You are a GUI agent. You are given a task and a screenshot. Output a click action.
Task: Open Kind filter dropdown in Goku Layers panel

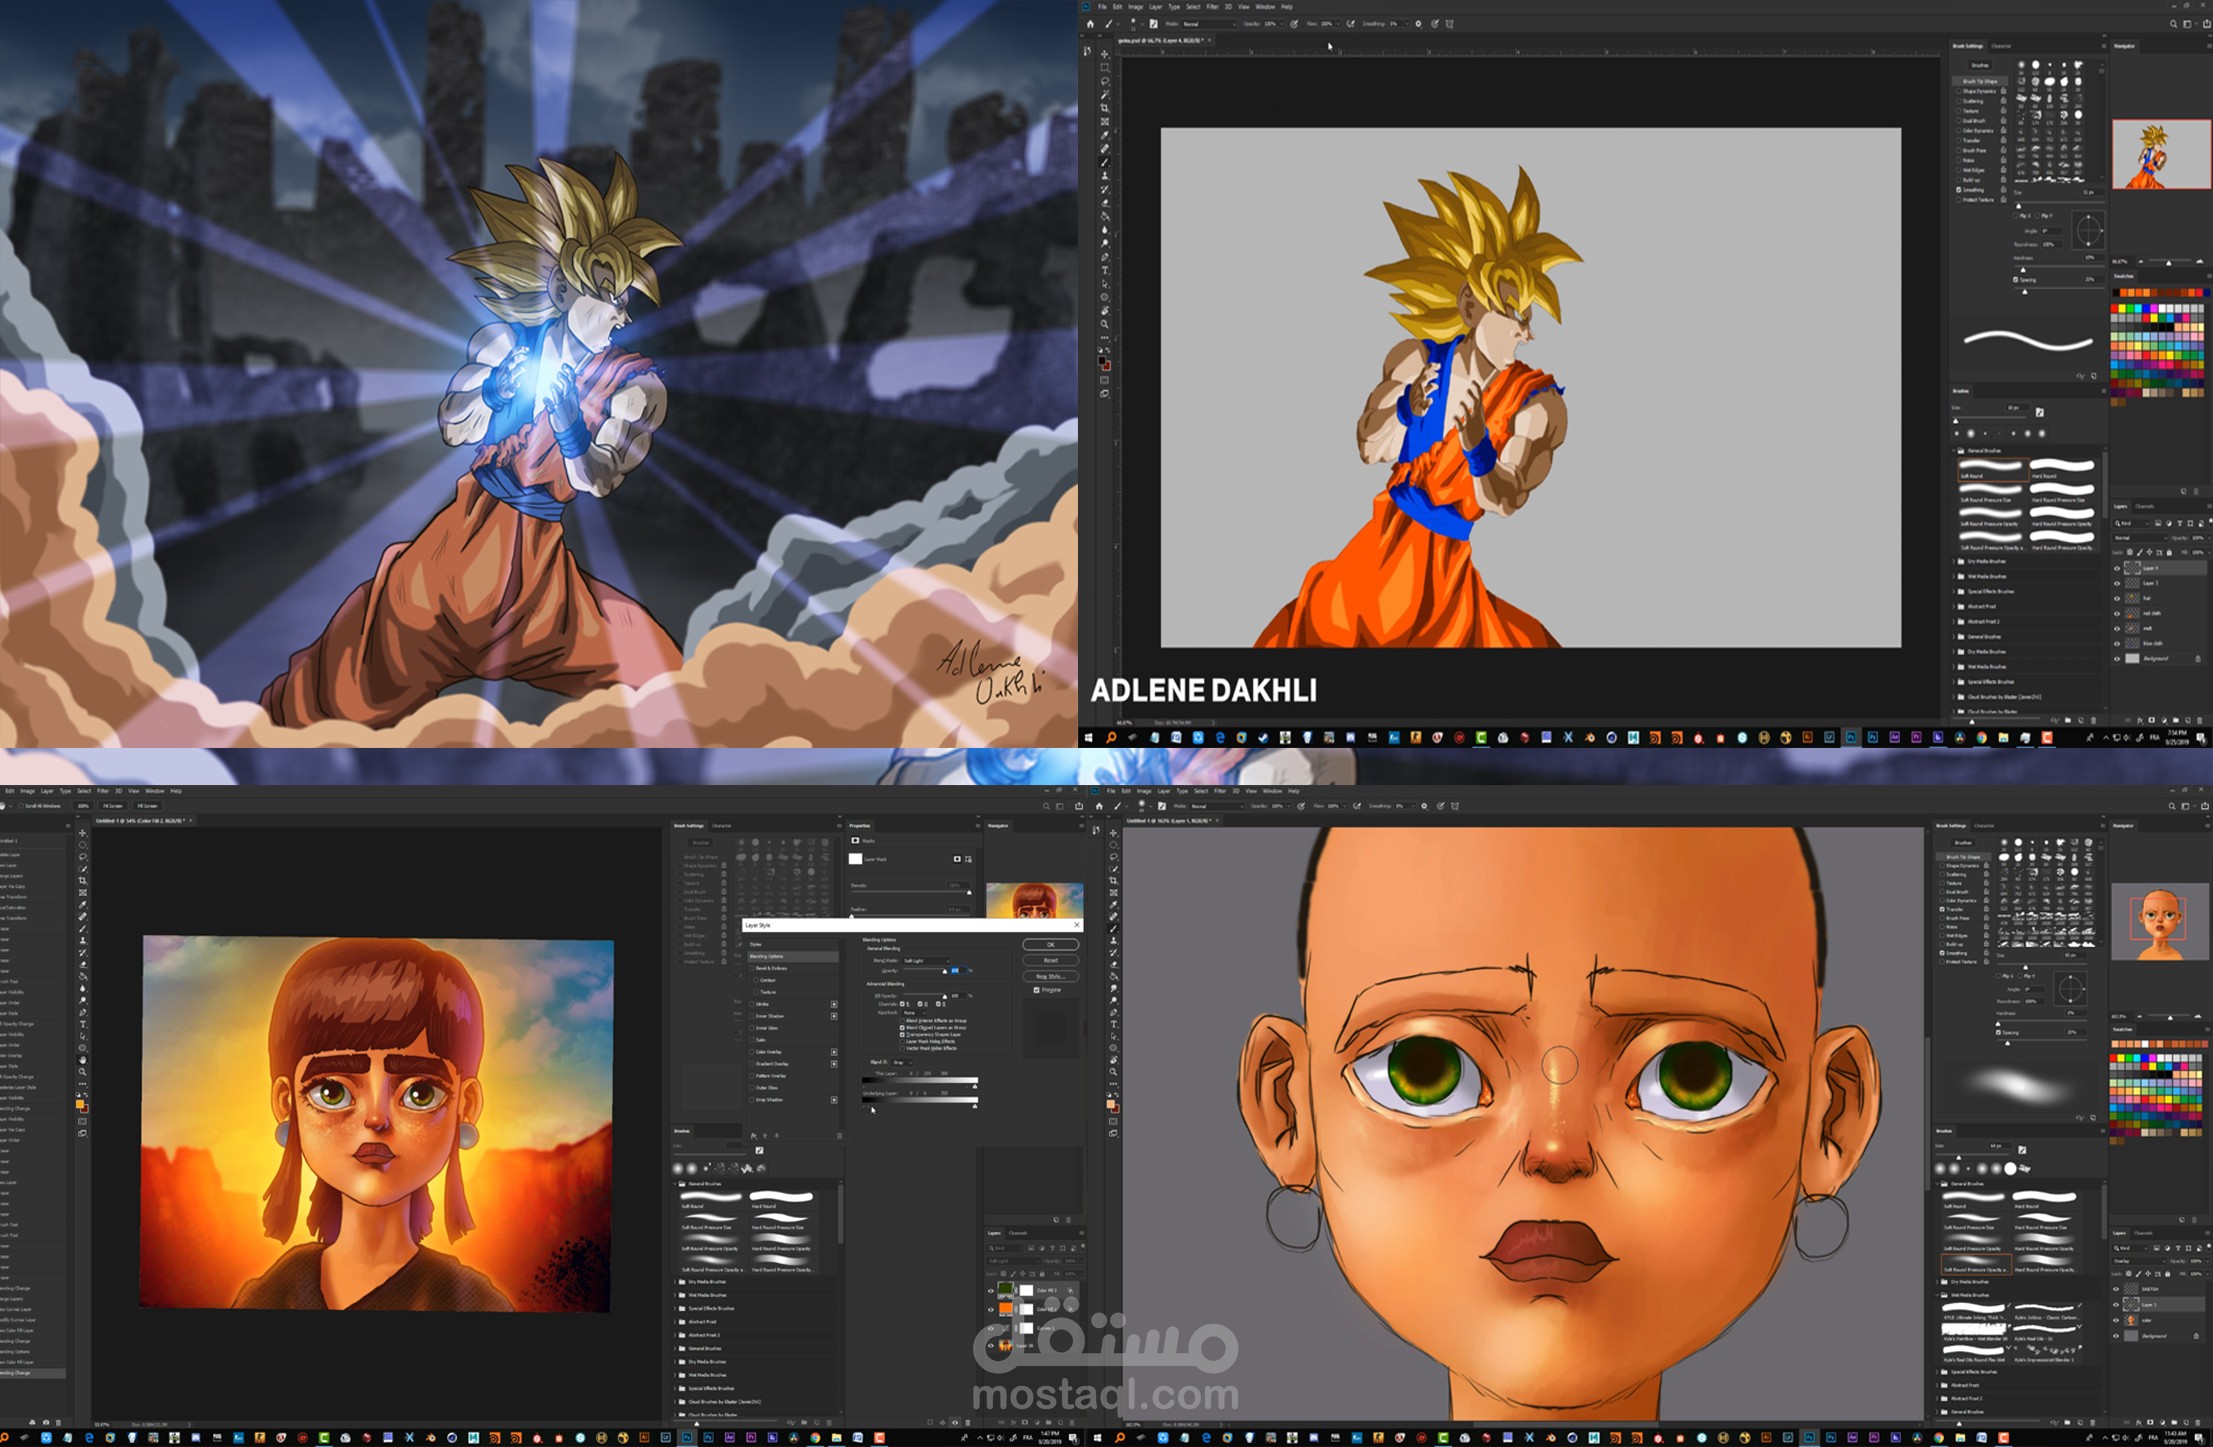2131,523
